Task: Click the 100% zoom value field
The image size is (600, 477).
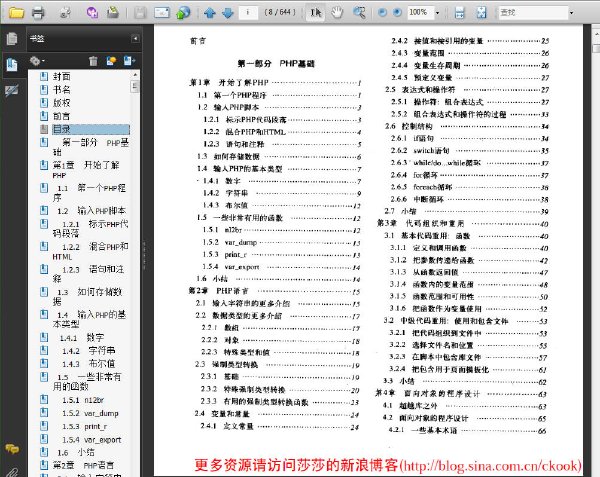Action: click(420, 13)
